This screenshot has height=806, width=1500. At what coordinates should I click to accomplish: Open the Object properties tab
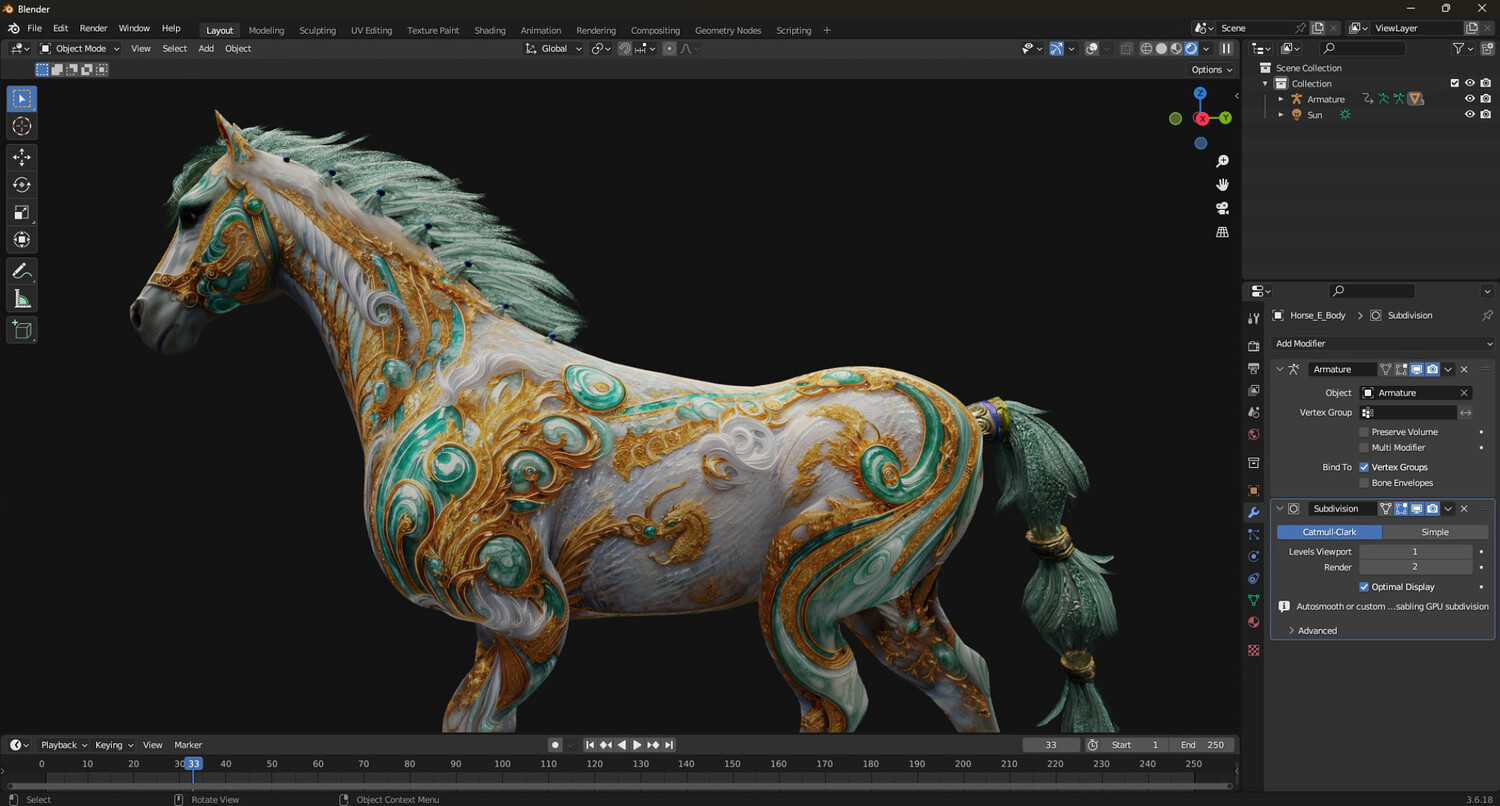click(1254, 491)
